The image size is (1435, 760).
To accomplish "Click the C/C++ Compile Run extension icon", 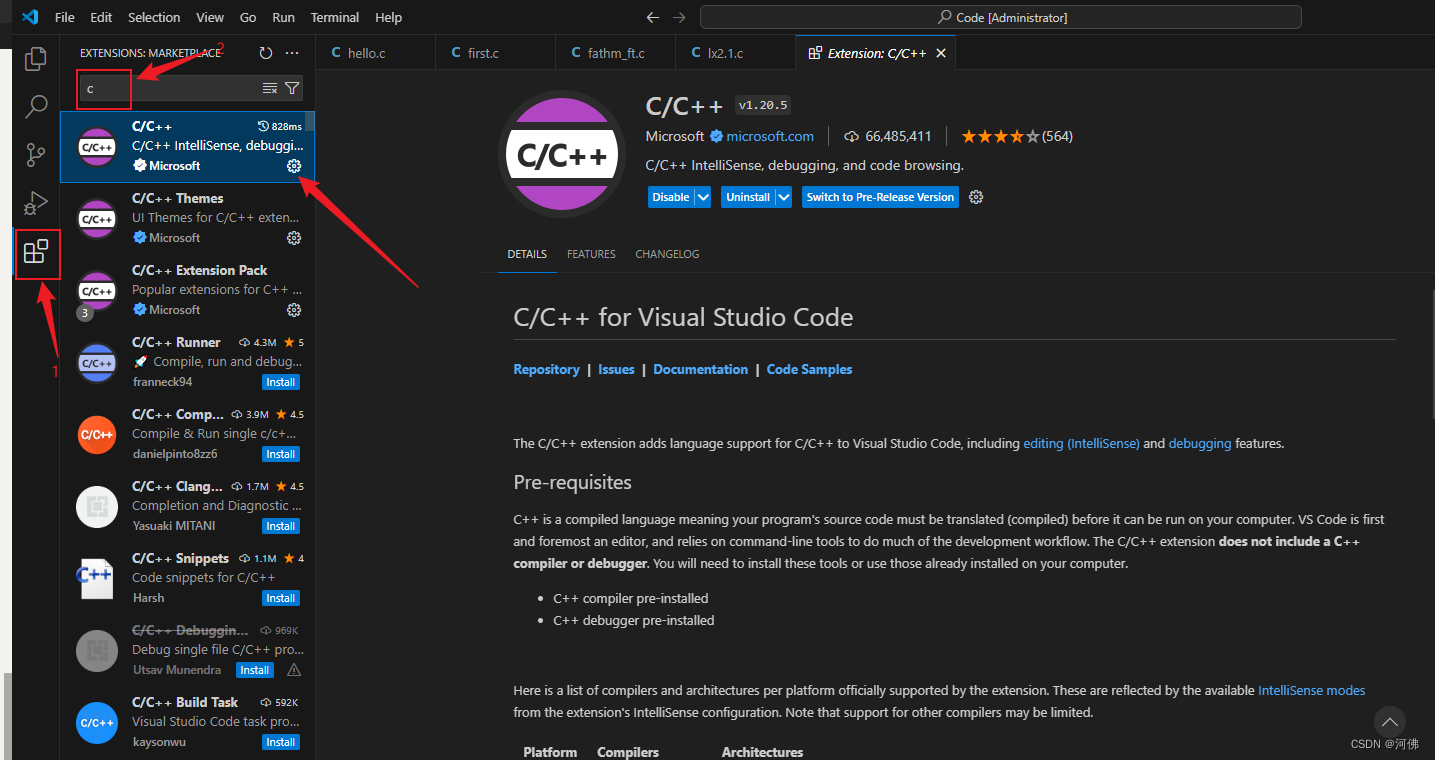I will (x=97, y=434).
